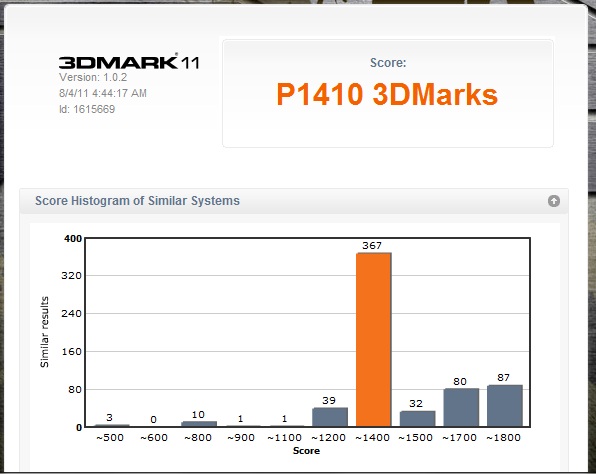Screen dimensions: 596x474
Task: Collapse the Score Histogram panel with the arrow icon
Action: [x=553, y=201]
